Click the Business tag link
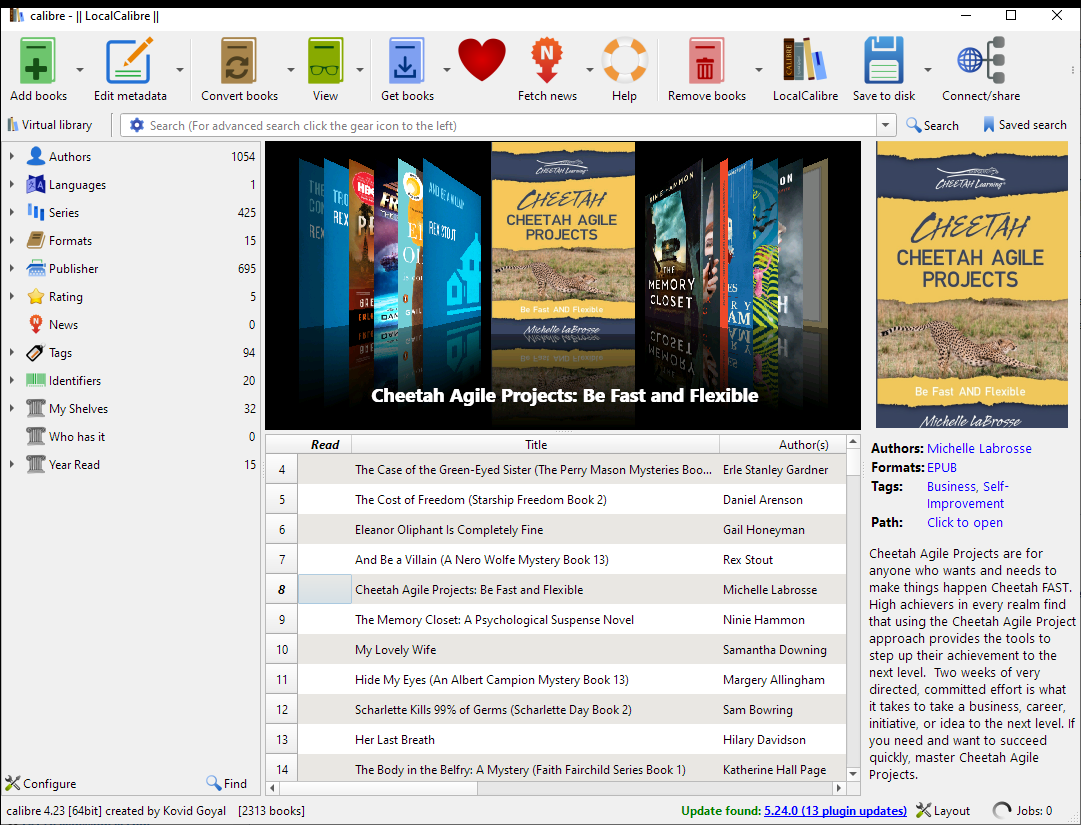Viewport: 1081px width, 825px height. tap(951, 487)
